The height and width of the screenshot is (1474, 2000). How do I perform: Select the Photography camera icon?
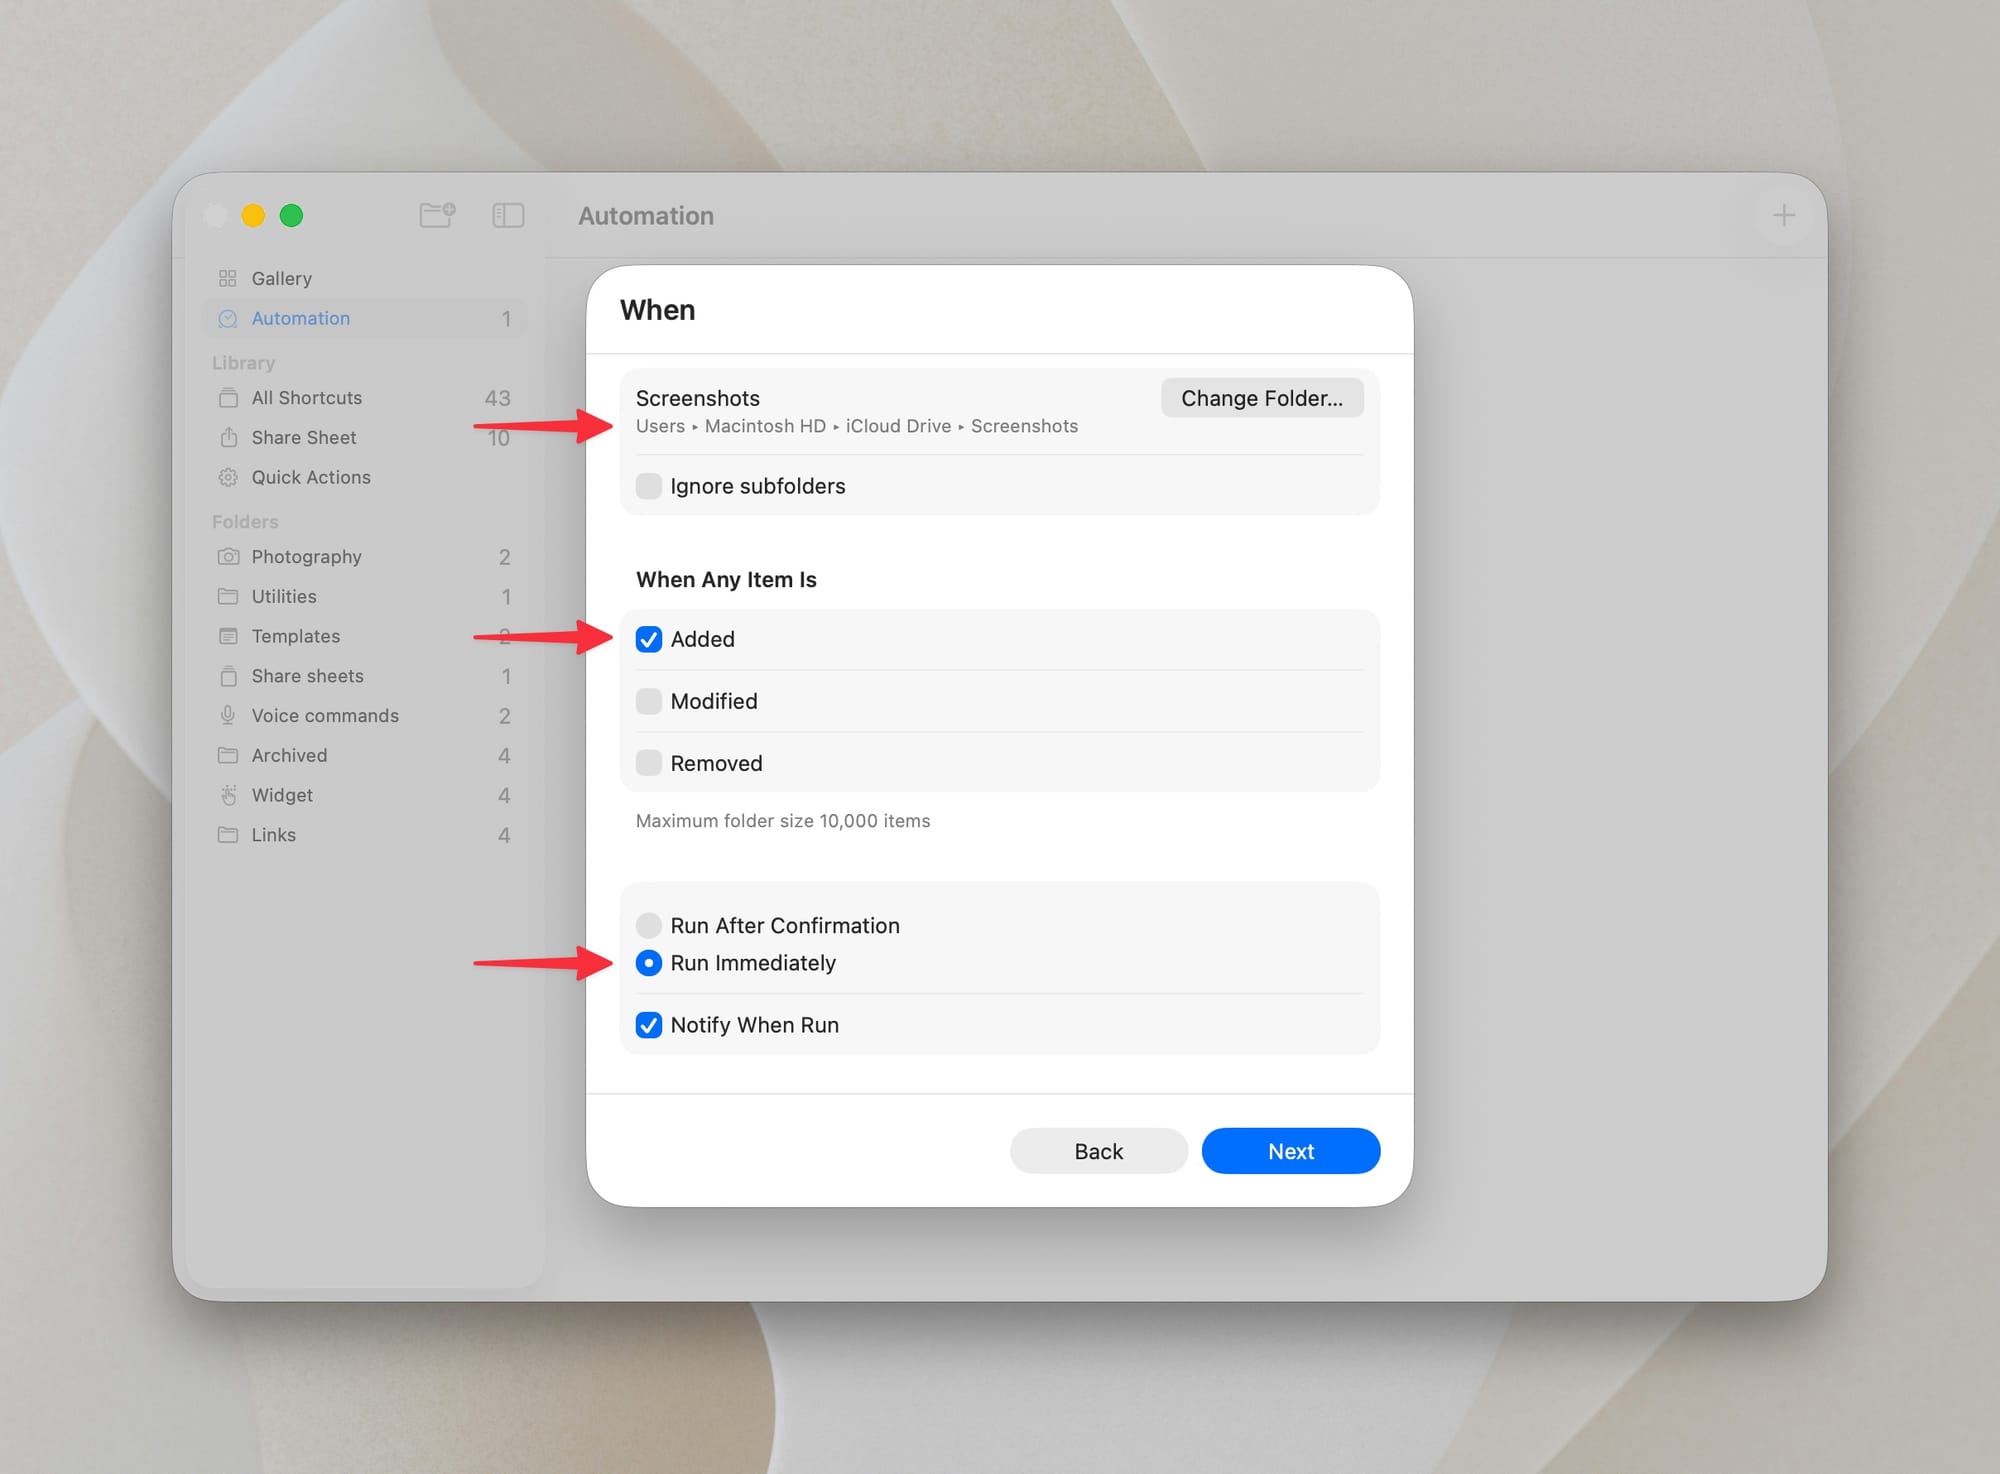228,556
